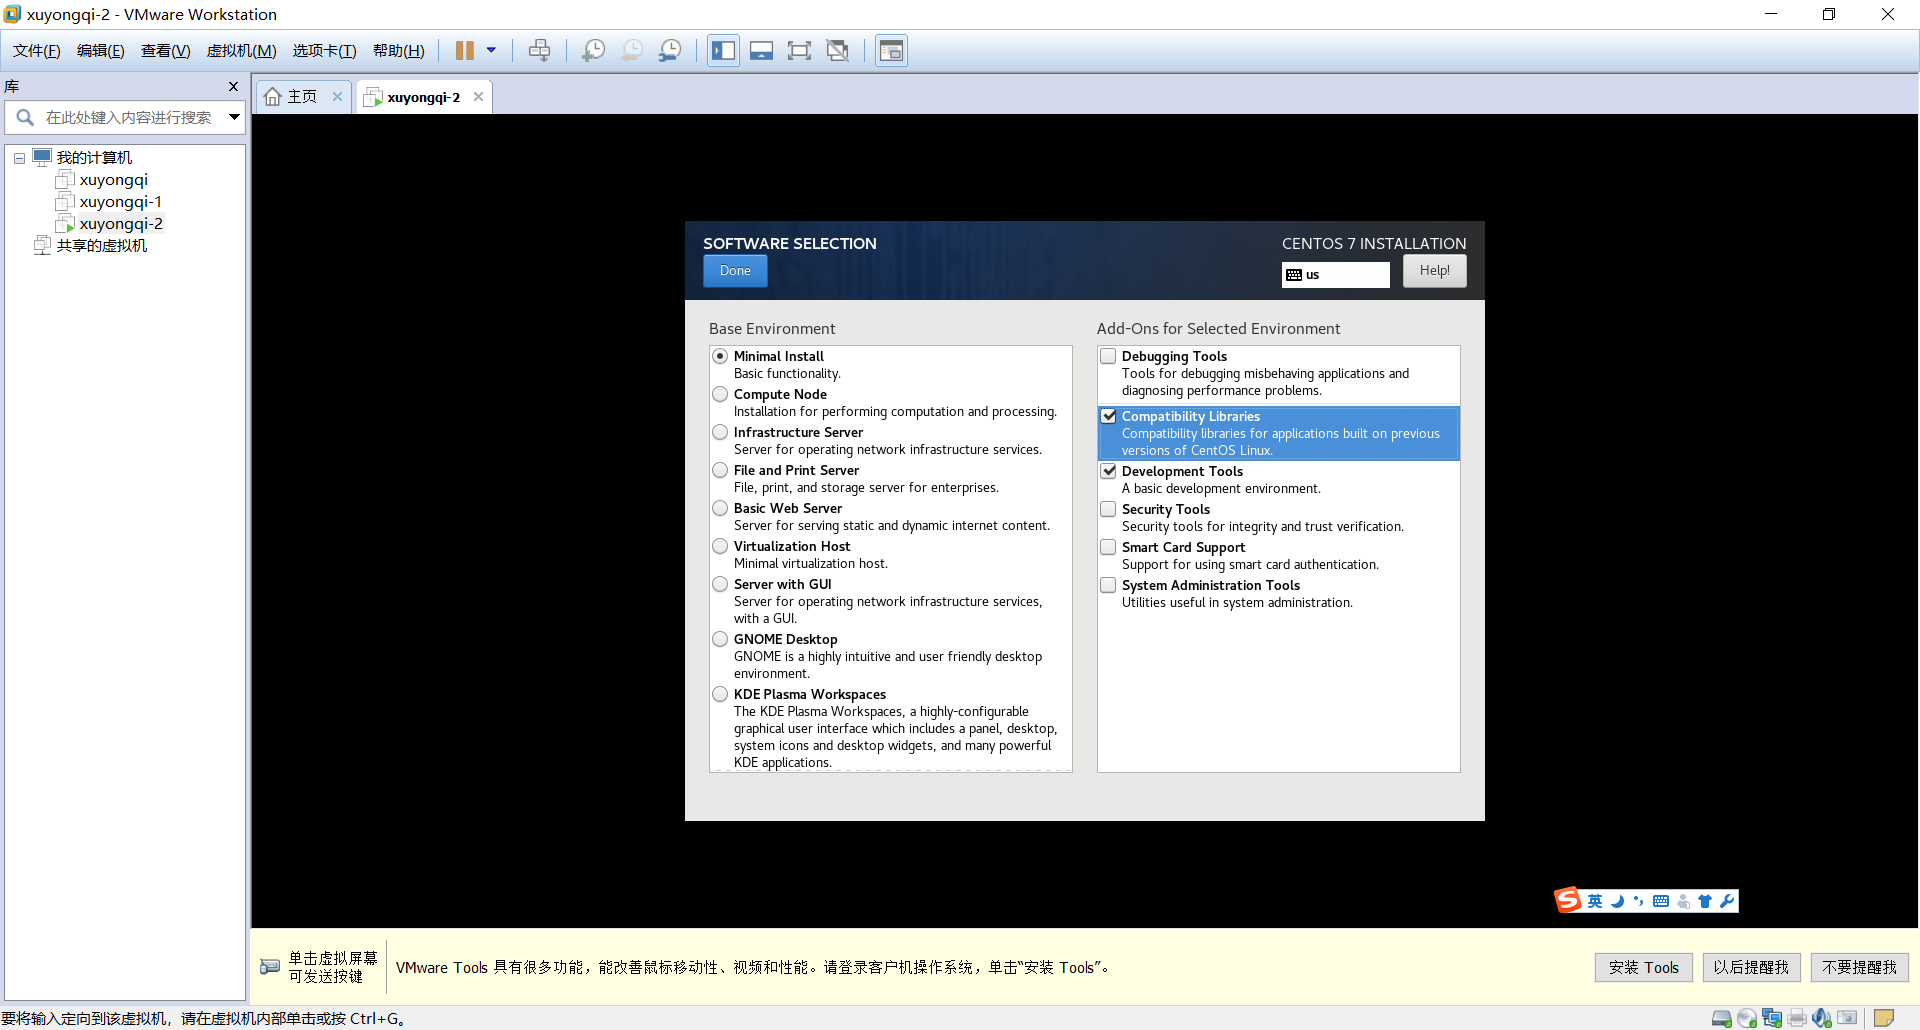
Task: Click the CD/DVD drive status bar icon
Action: coord(1747,1018)
